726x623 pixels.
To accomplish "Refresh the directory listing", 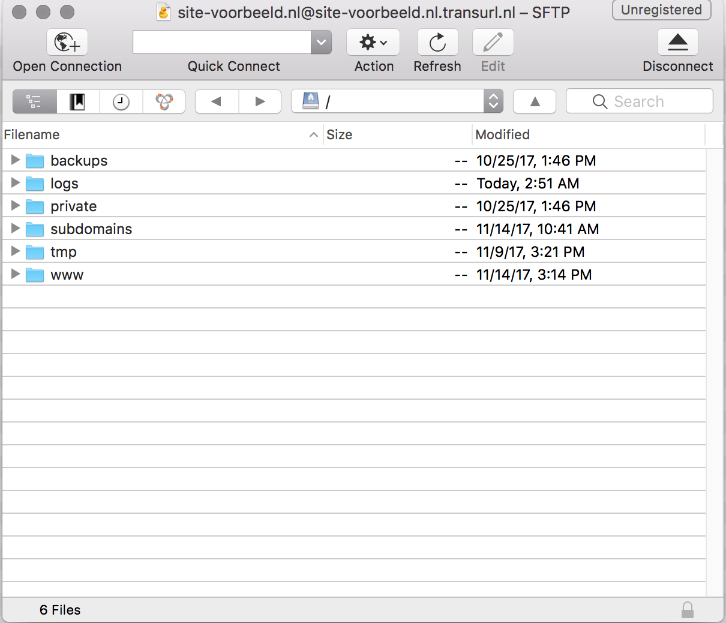I will tap(438, 43).
